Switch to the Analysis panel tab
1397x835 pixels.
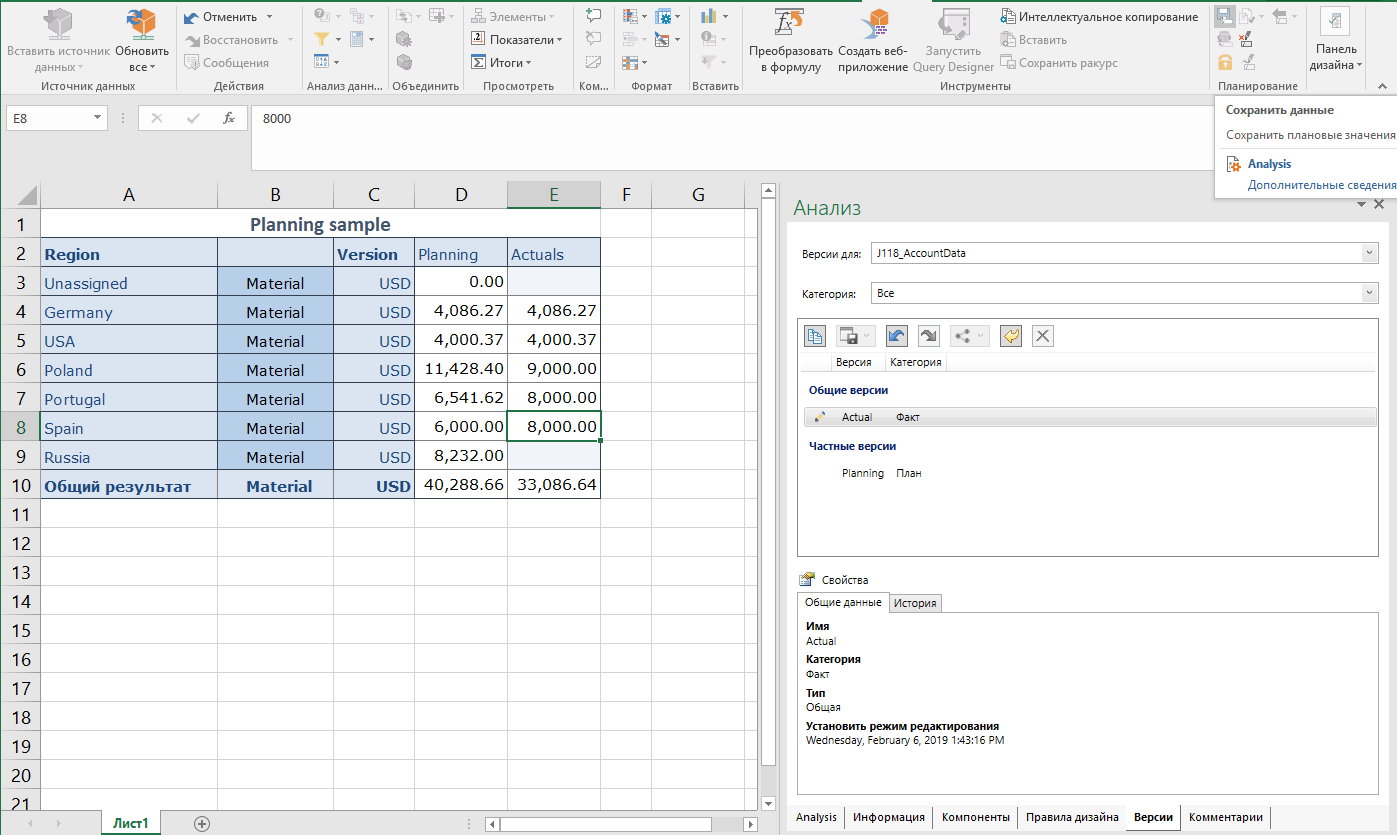pos(816,817)
